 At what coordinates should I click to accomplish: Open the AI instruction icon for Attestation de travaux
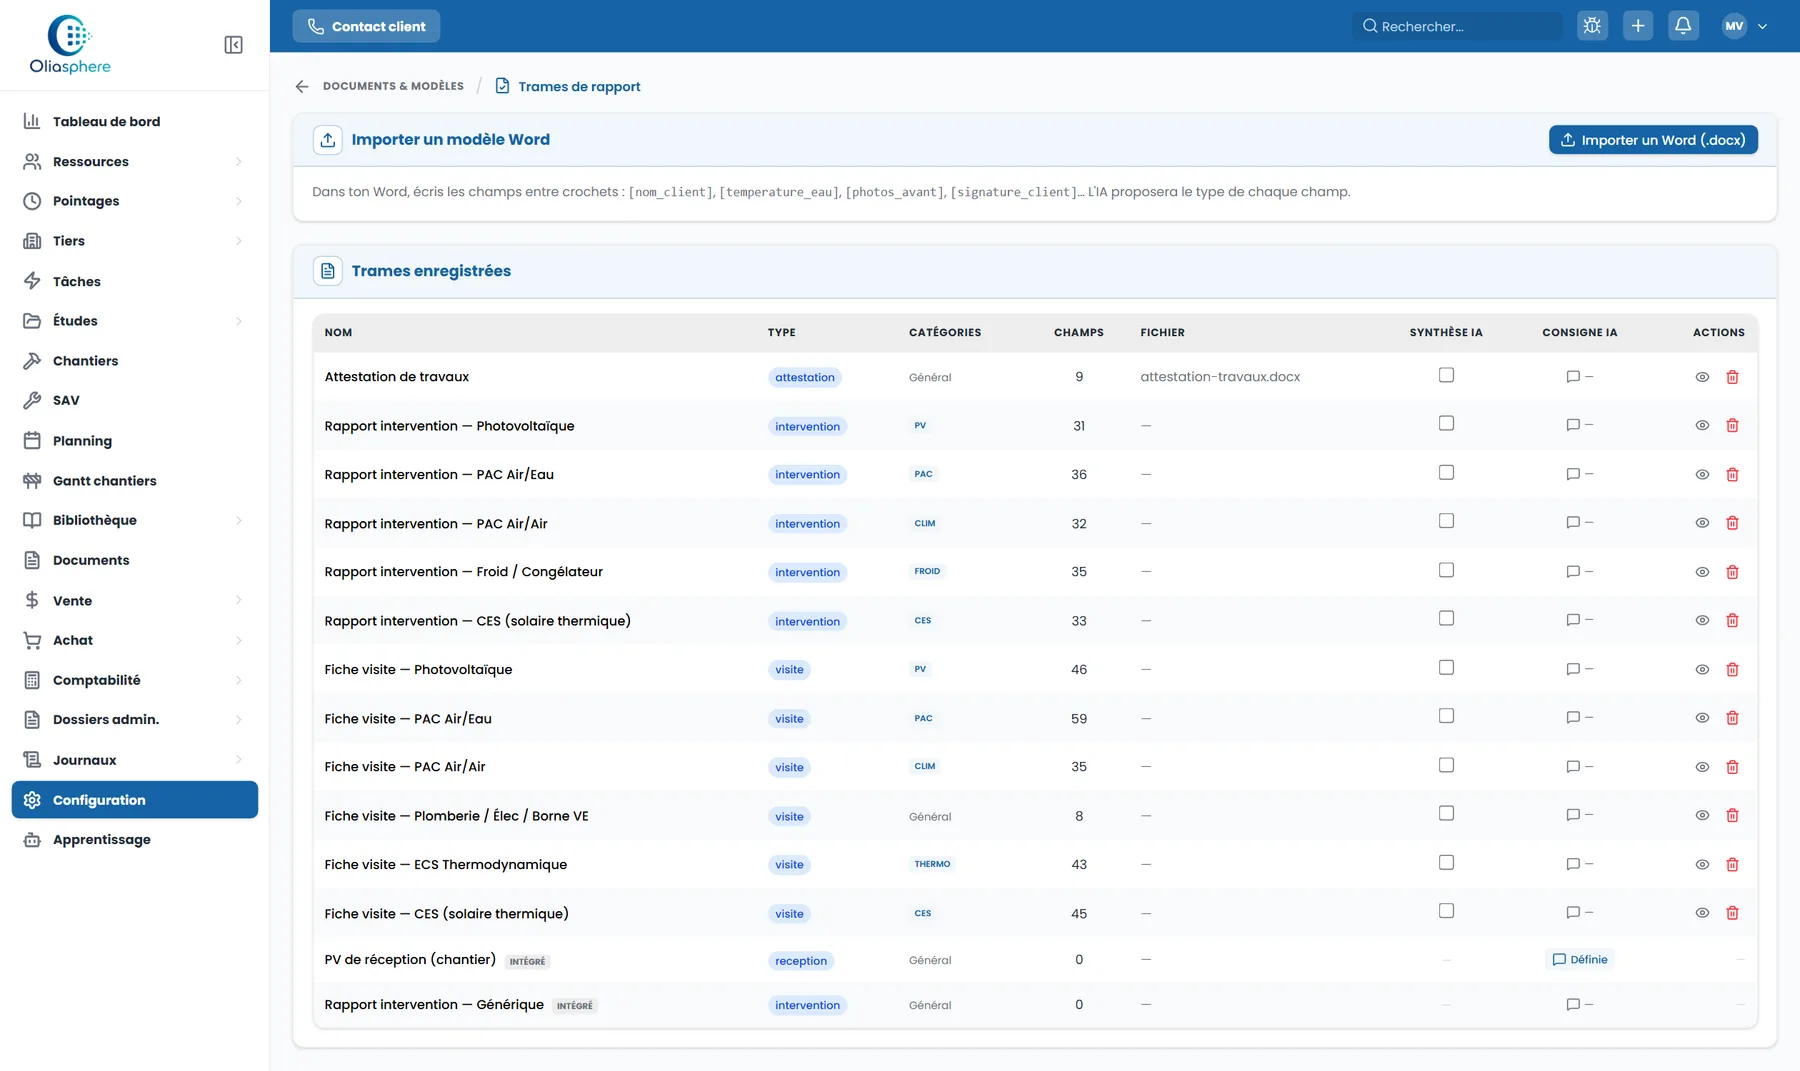click(1579, 377)
